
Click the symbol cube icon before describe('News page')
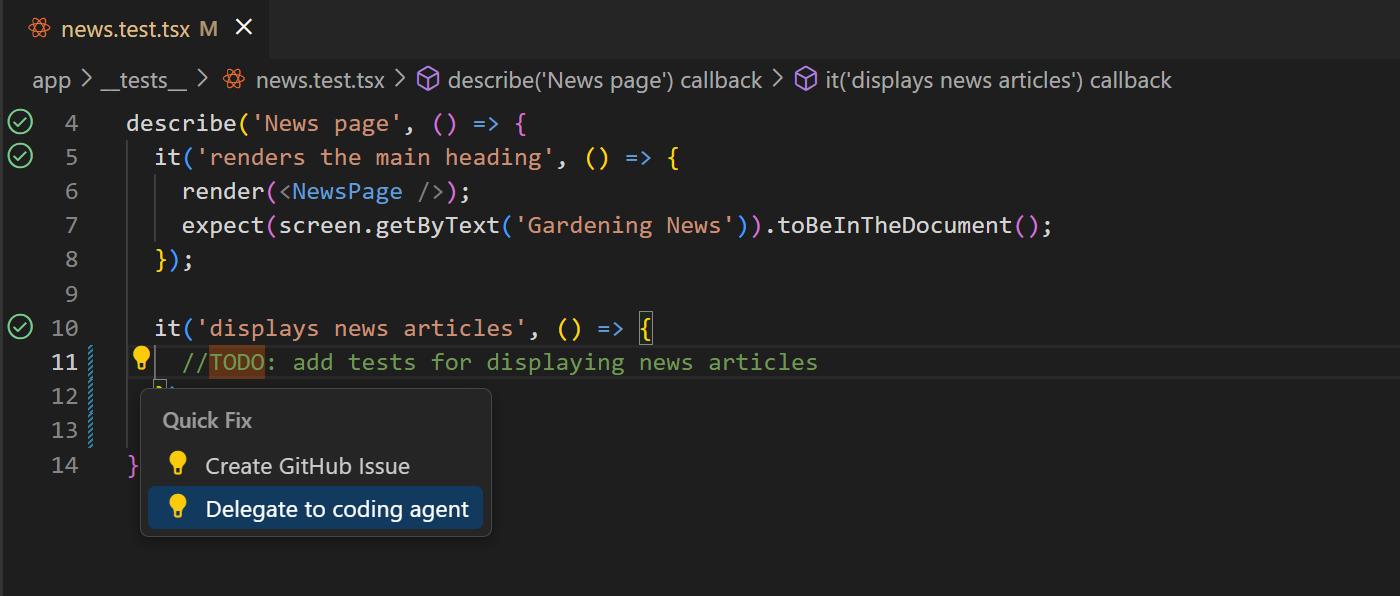[428, 79]
